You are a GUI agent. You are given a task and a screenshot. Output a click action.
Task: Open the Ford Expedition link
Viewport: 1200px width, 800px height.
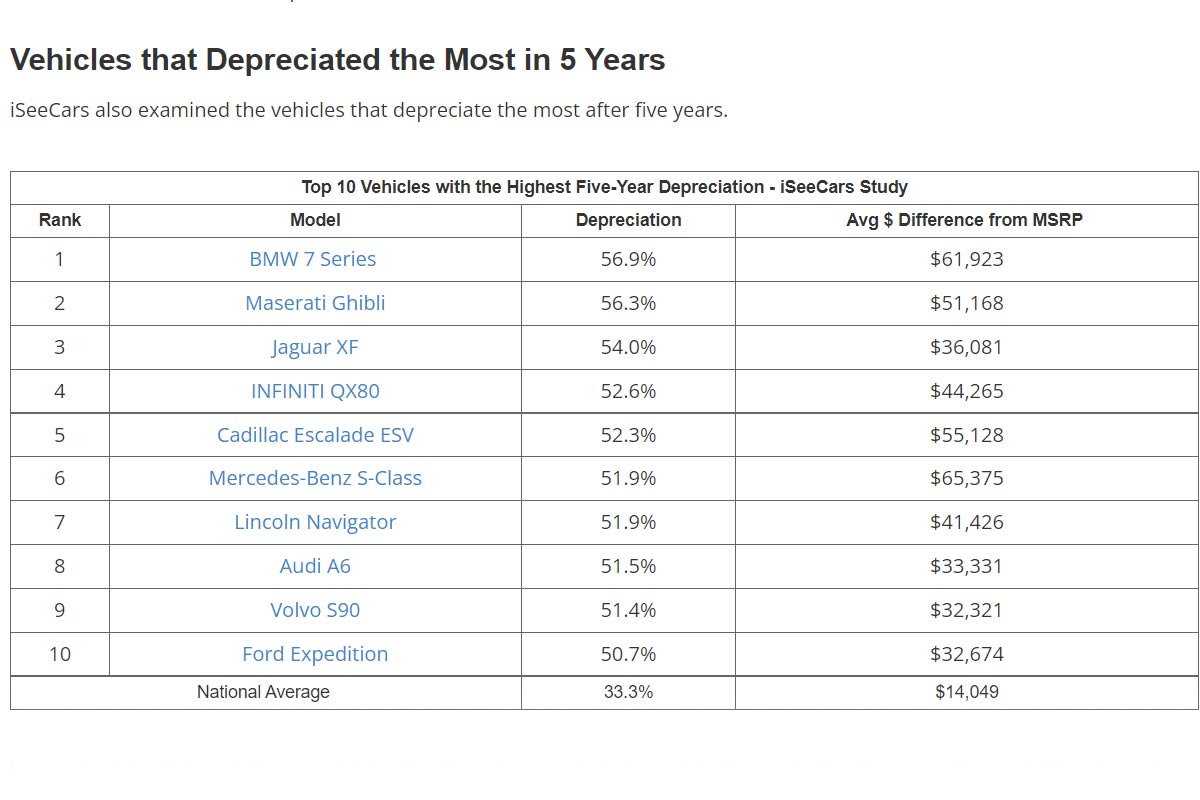point(315,654)
